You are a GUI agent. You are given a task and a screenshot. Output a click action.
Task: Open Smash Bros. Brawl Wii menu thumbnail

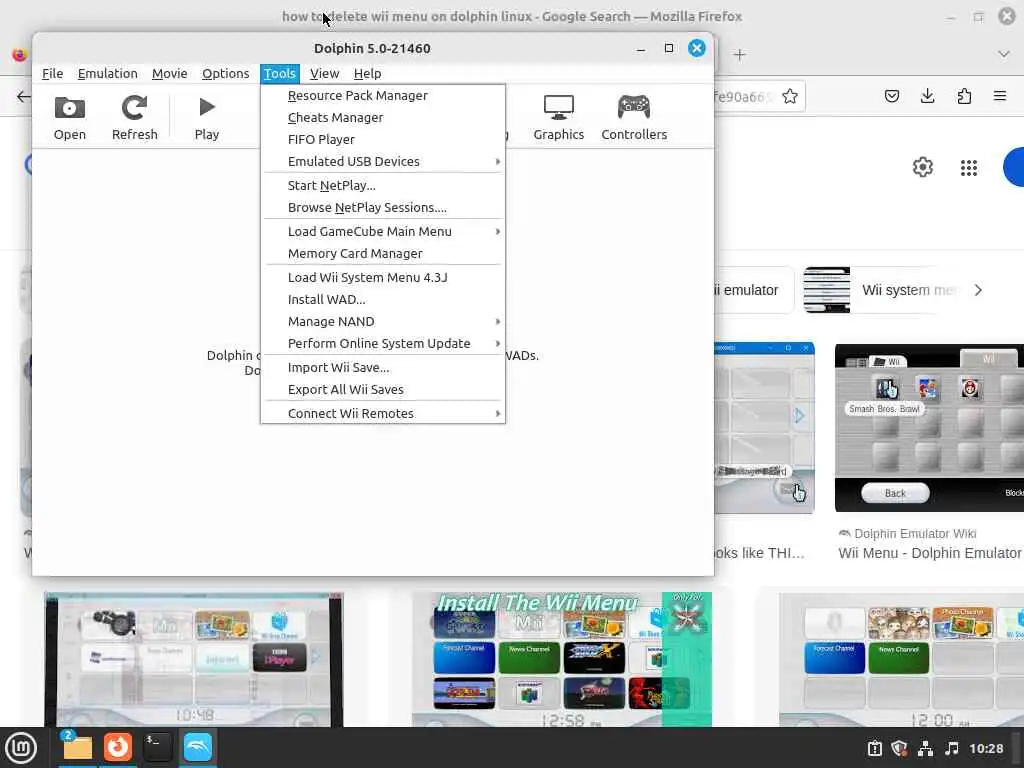(x=929, y=428)
